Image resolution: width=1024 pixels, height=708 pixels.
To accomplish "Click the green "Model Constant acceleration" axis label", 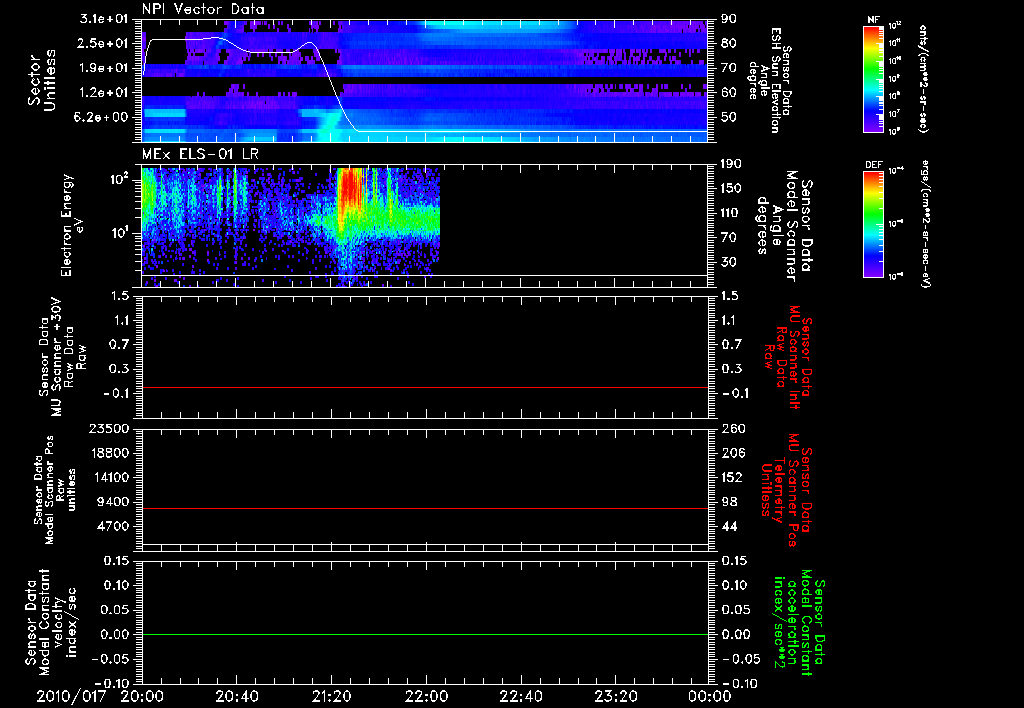I will 798,624.
